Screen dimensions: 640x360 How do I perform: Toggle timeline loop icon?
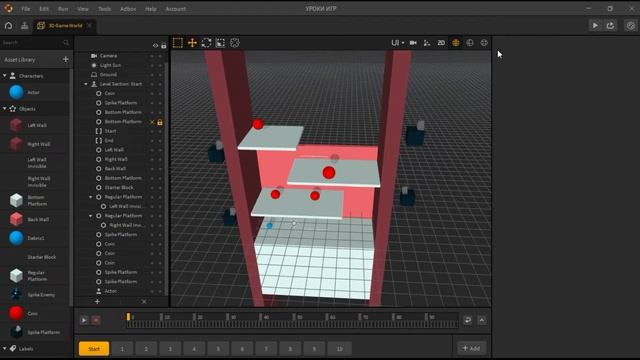coord(468,320)
